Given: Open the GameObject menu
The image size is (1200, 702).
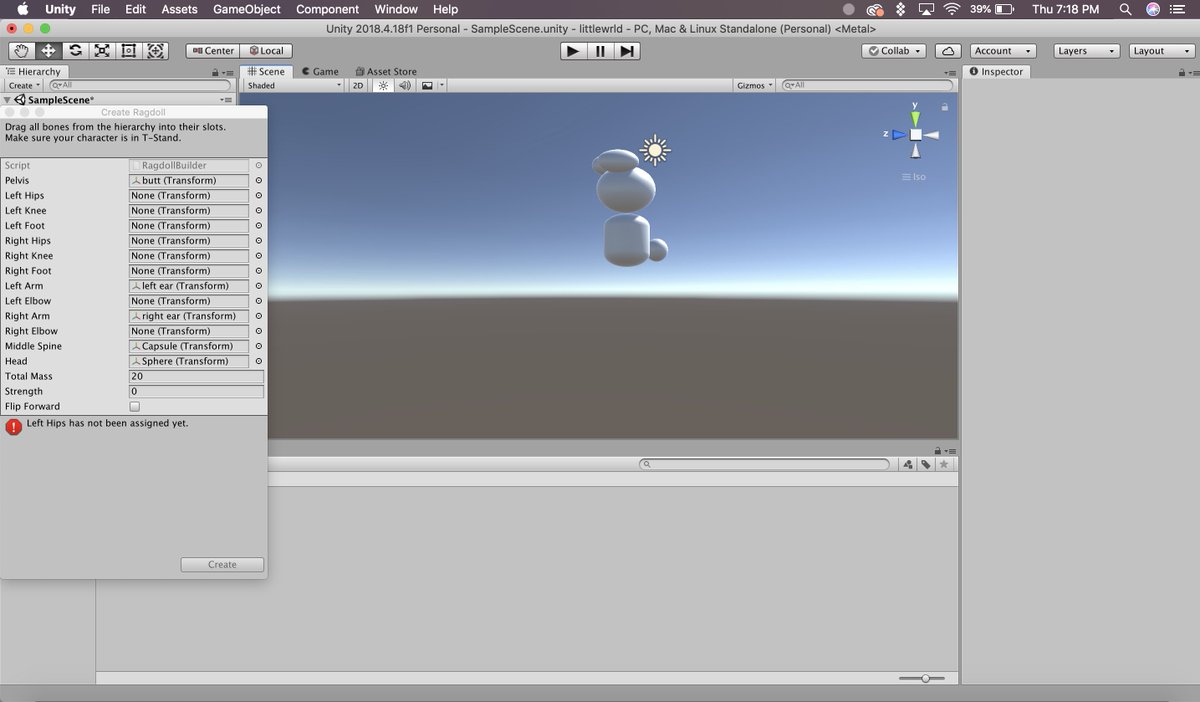Looking at the screenshot, I should pos(246,9).
